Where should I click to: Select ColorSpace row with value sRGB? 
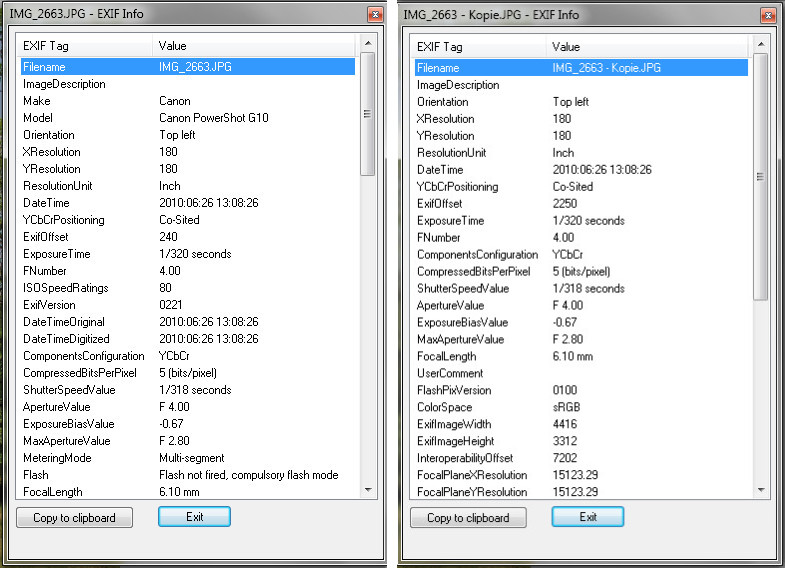coord(581,407)
